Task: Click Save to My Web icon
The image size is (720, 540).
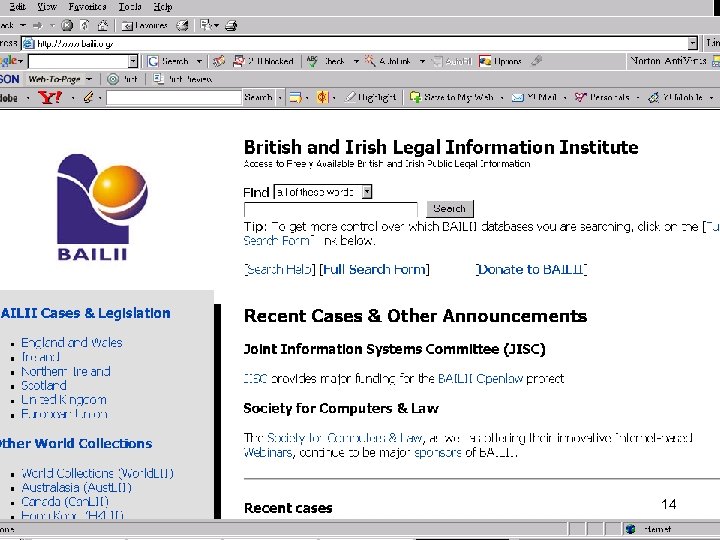Action: coord(415,97)
